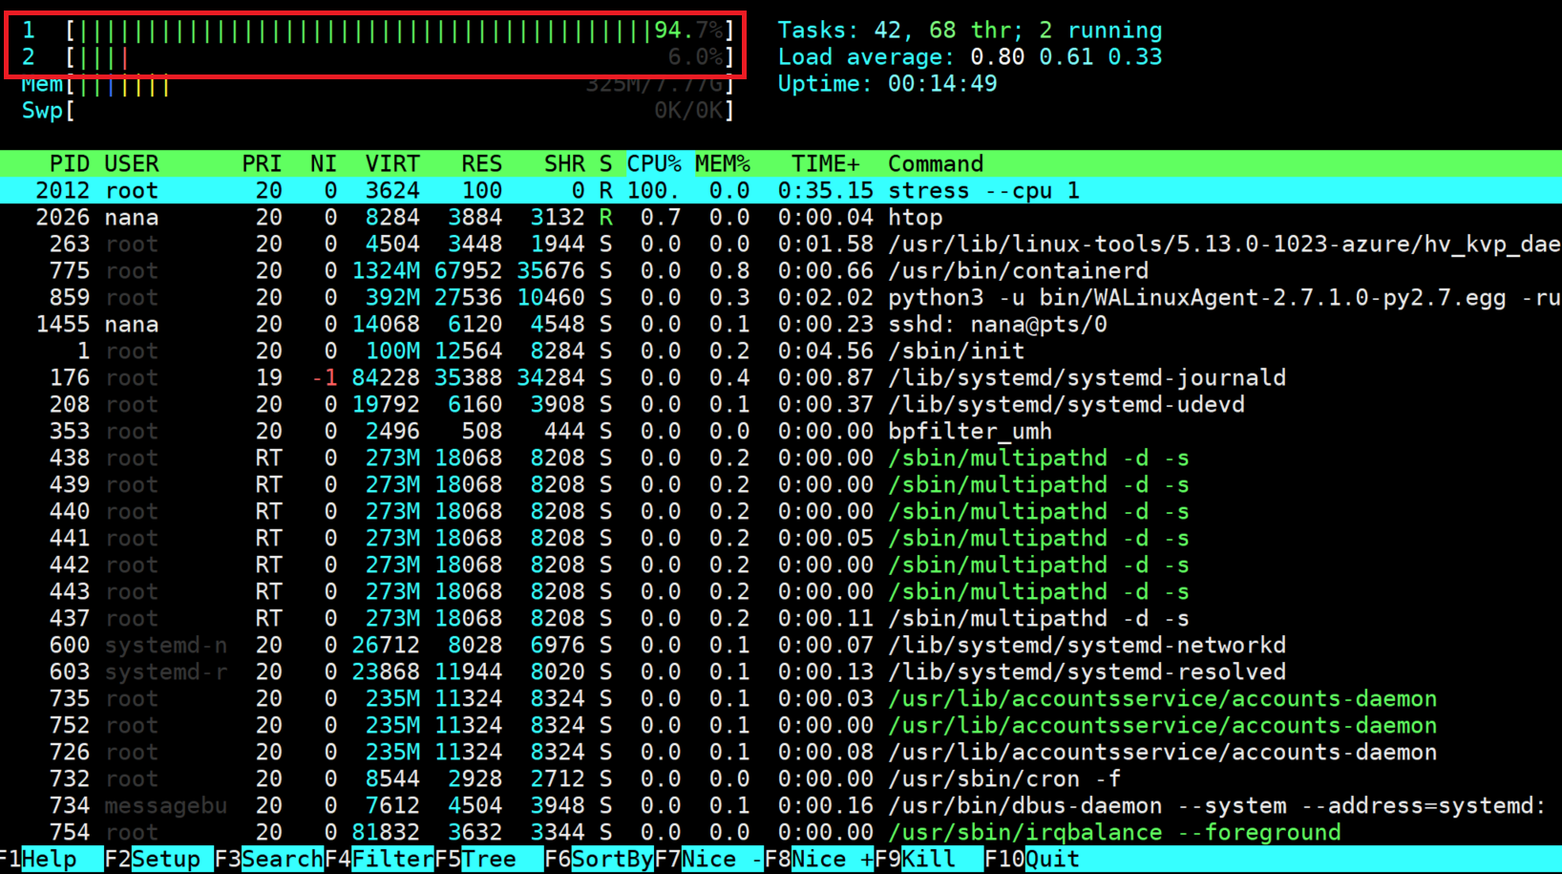Select the stress --cpu 1 process row
The width and height of the screenshot is (1562, 874).
coord(781,191)
